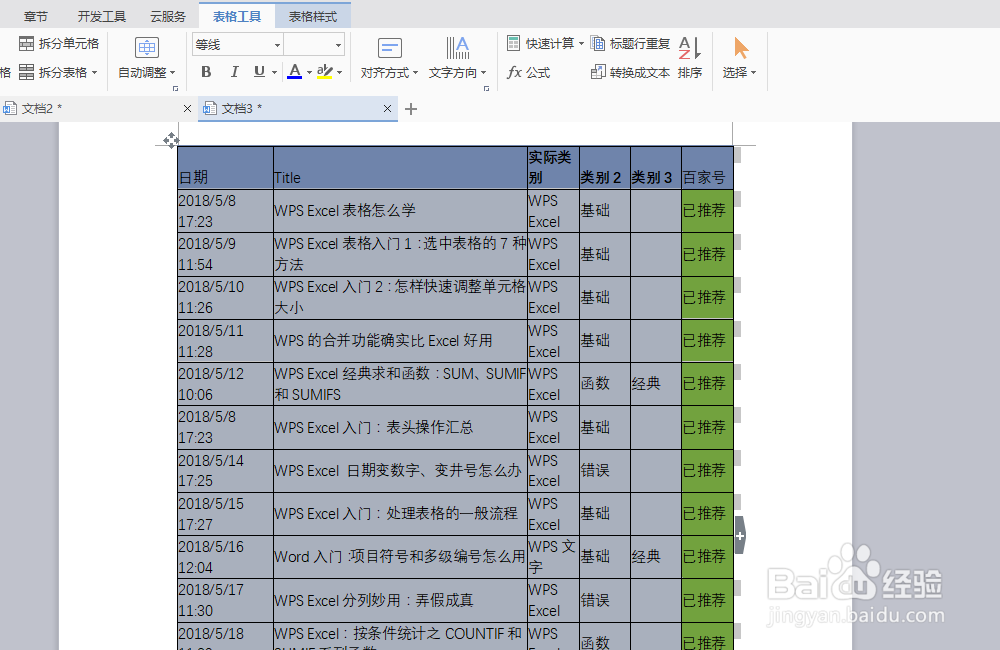The height and width of the screenshot is (650, 1000).
Task: Open font color dropdown arrow
Action: point(309,72)
